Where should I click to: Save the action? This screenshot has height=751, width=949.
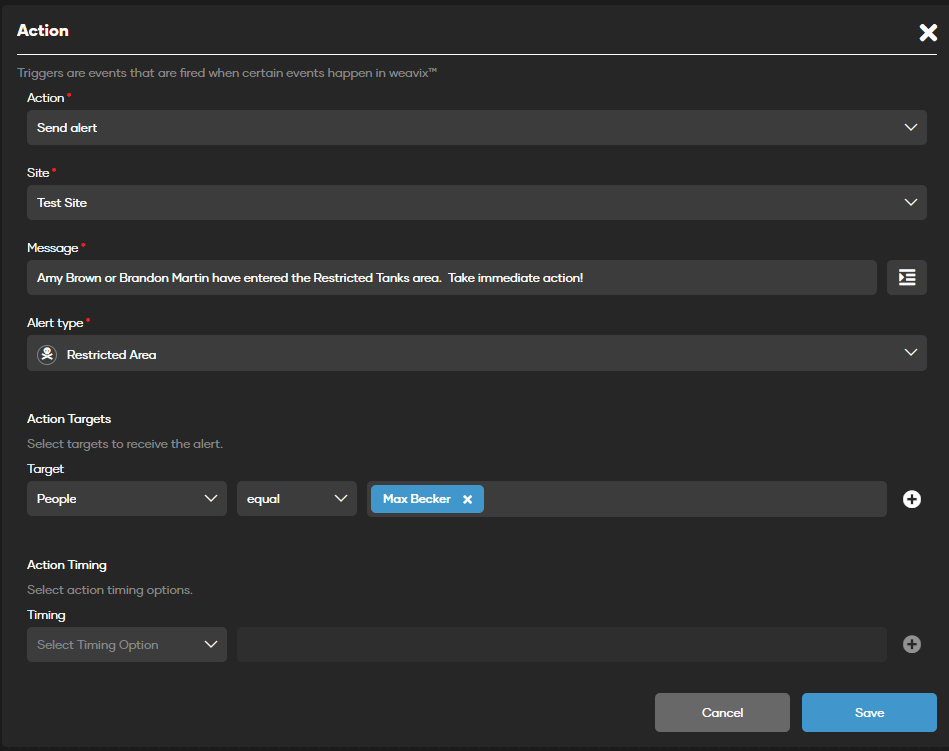pyautogui.click(x=869, y=712)
